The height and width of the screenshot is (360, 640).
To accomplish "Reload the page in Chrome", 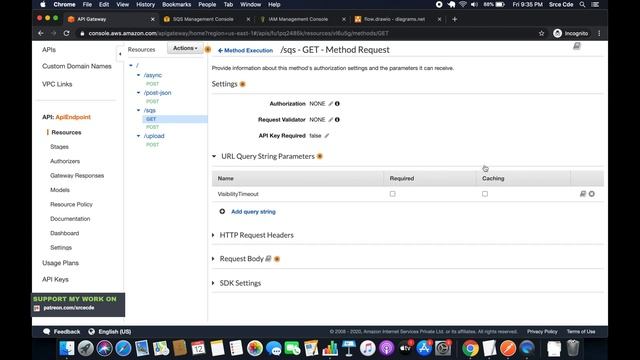I will click(66, 33).
